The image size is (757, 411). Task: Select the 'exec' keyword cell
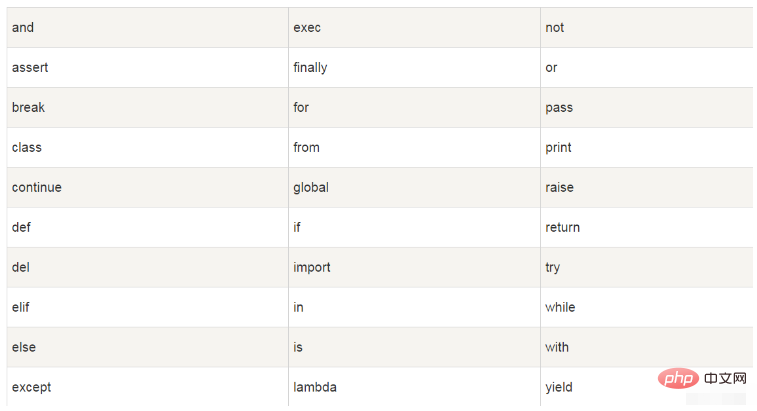point(414,28)
